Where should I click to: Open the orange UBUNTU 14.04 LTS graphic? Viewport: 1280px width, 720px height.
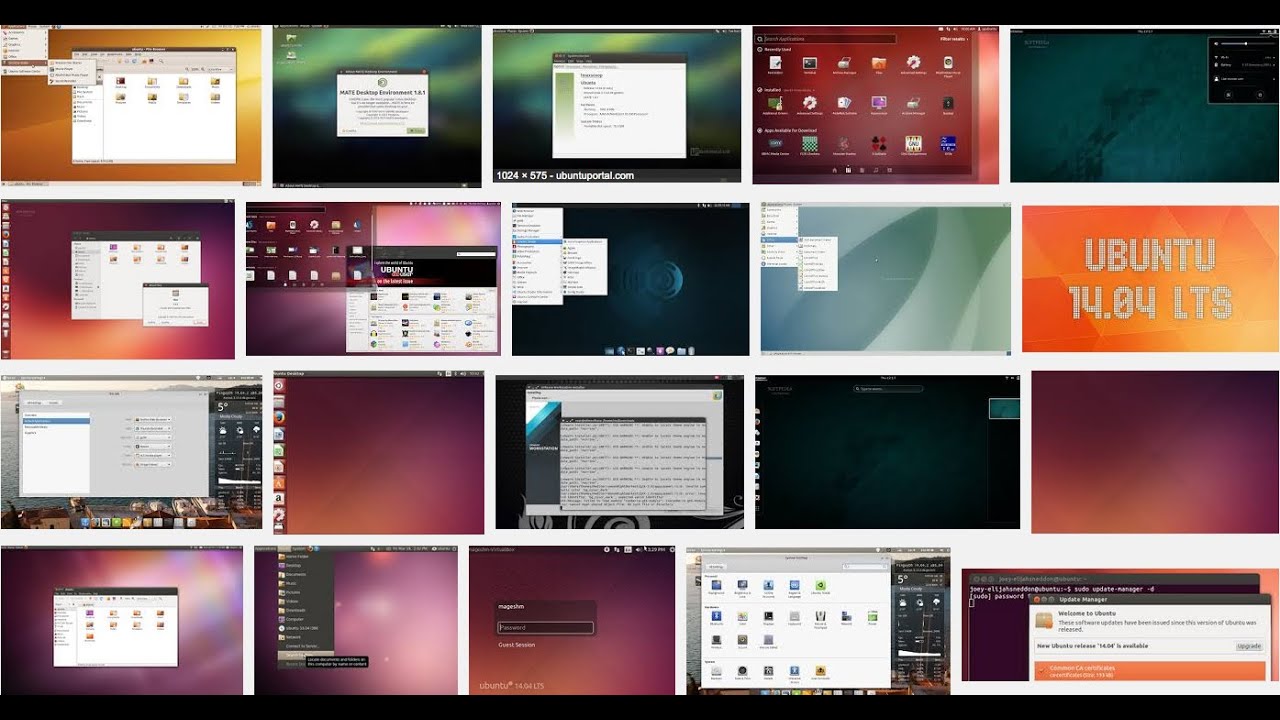coord(1150,279)
